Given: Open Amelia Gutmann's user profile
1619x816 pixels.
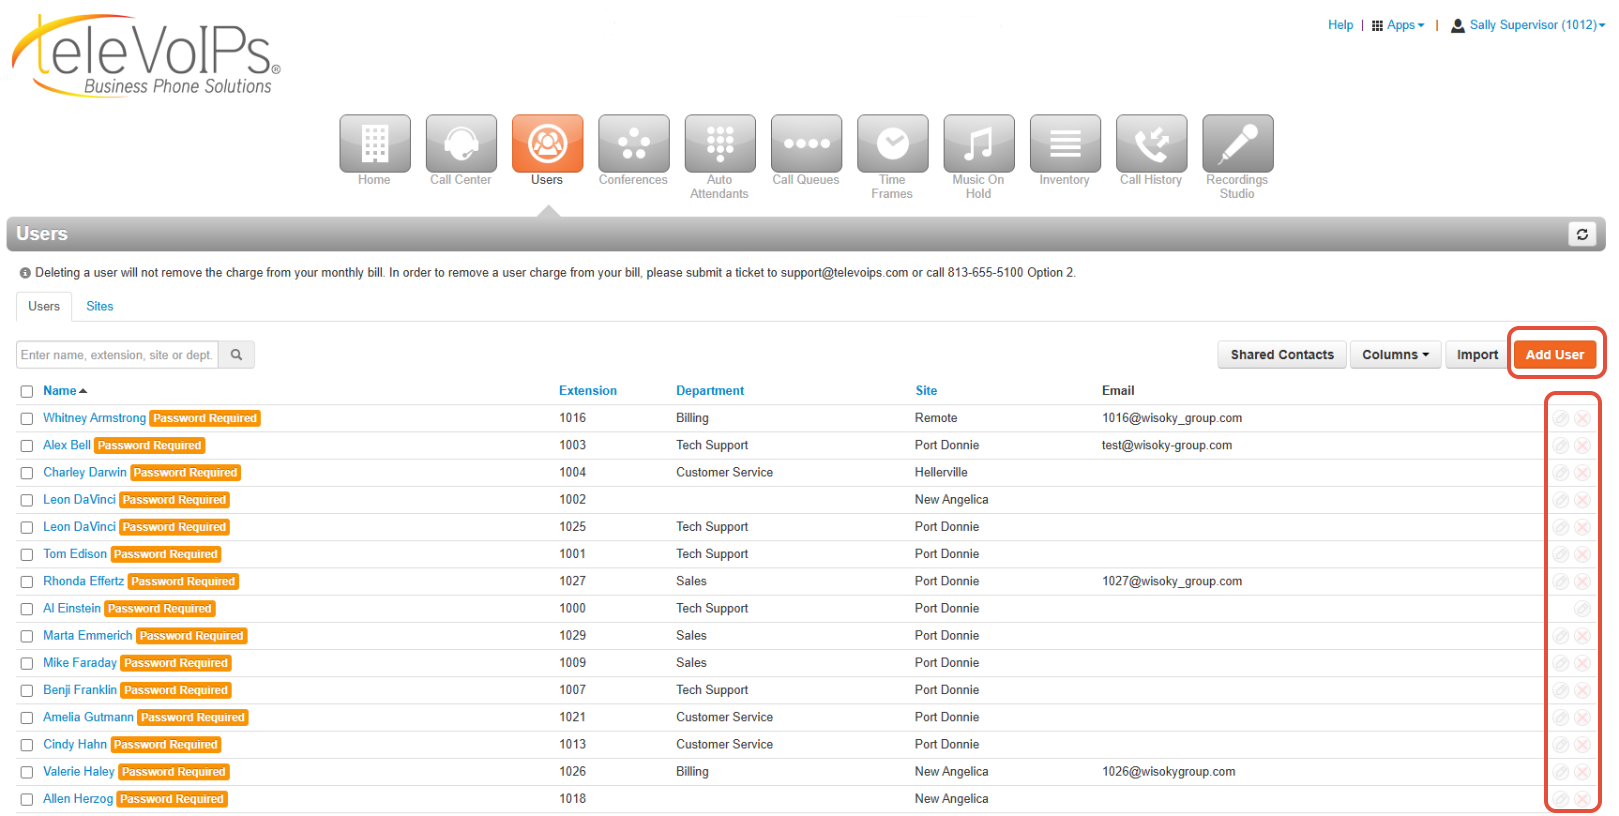Looking at the screenshot, I should pos(88,717).
